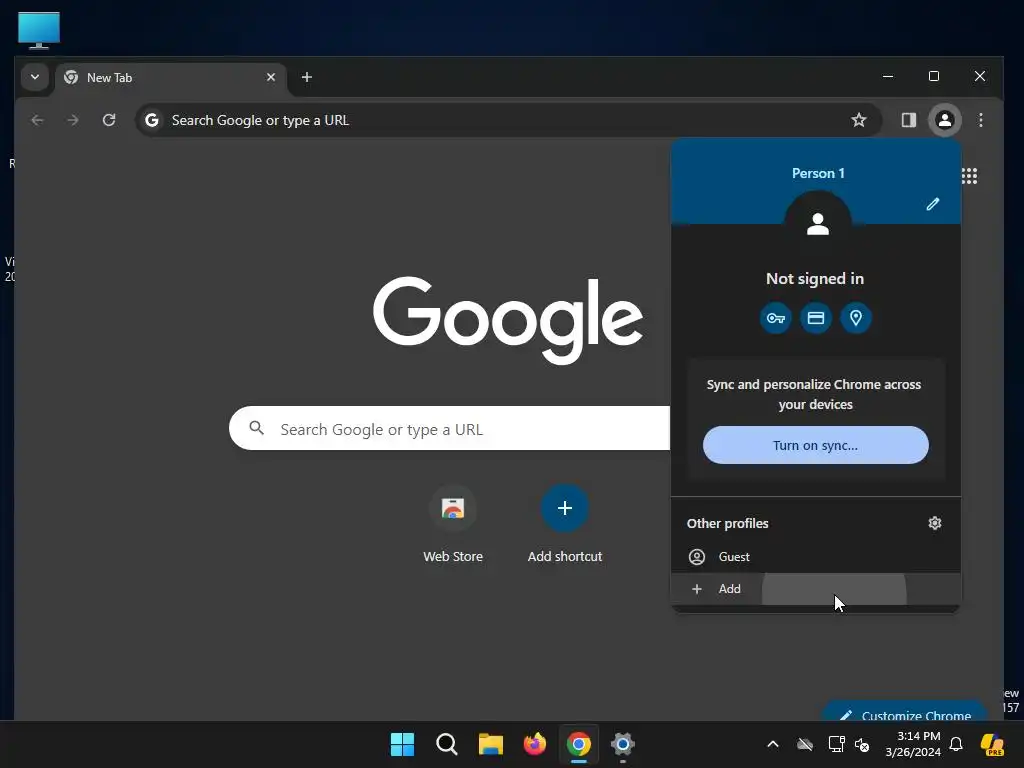Click the Customize Chrome button
This screenshot has height=768, width=1024.
[905, 712]
